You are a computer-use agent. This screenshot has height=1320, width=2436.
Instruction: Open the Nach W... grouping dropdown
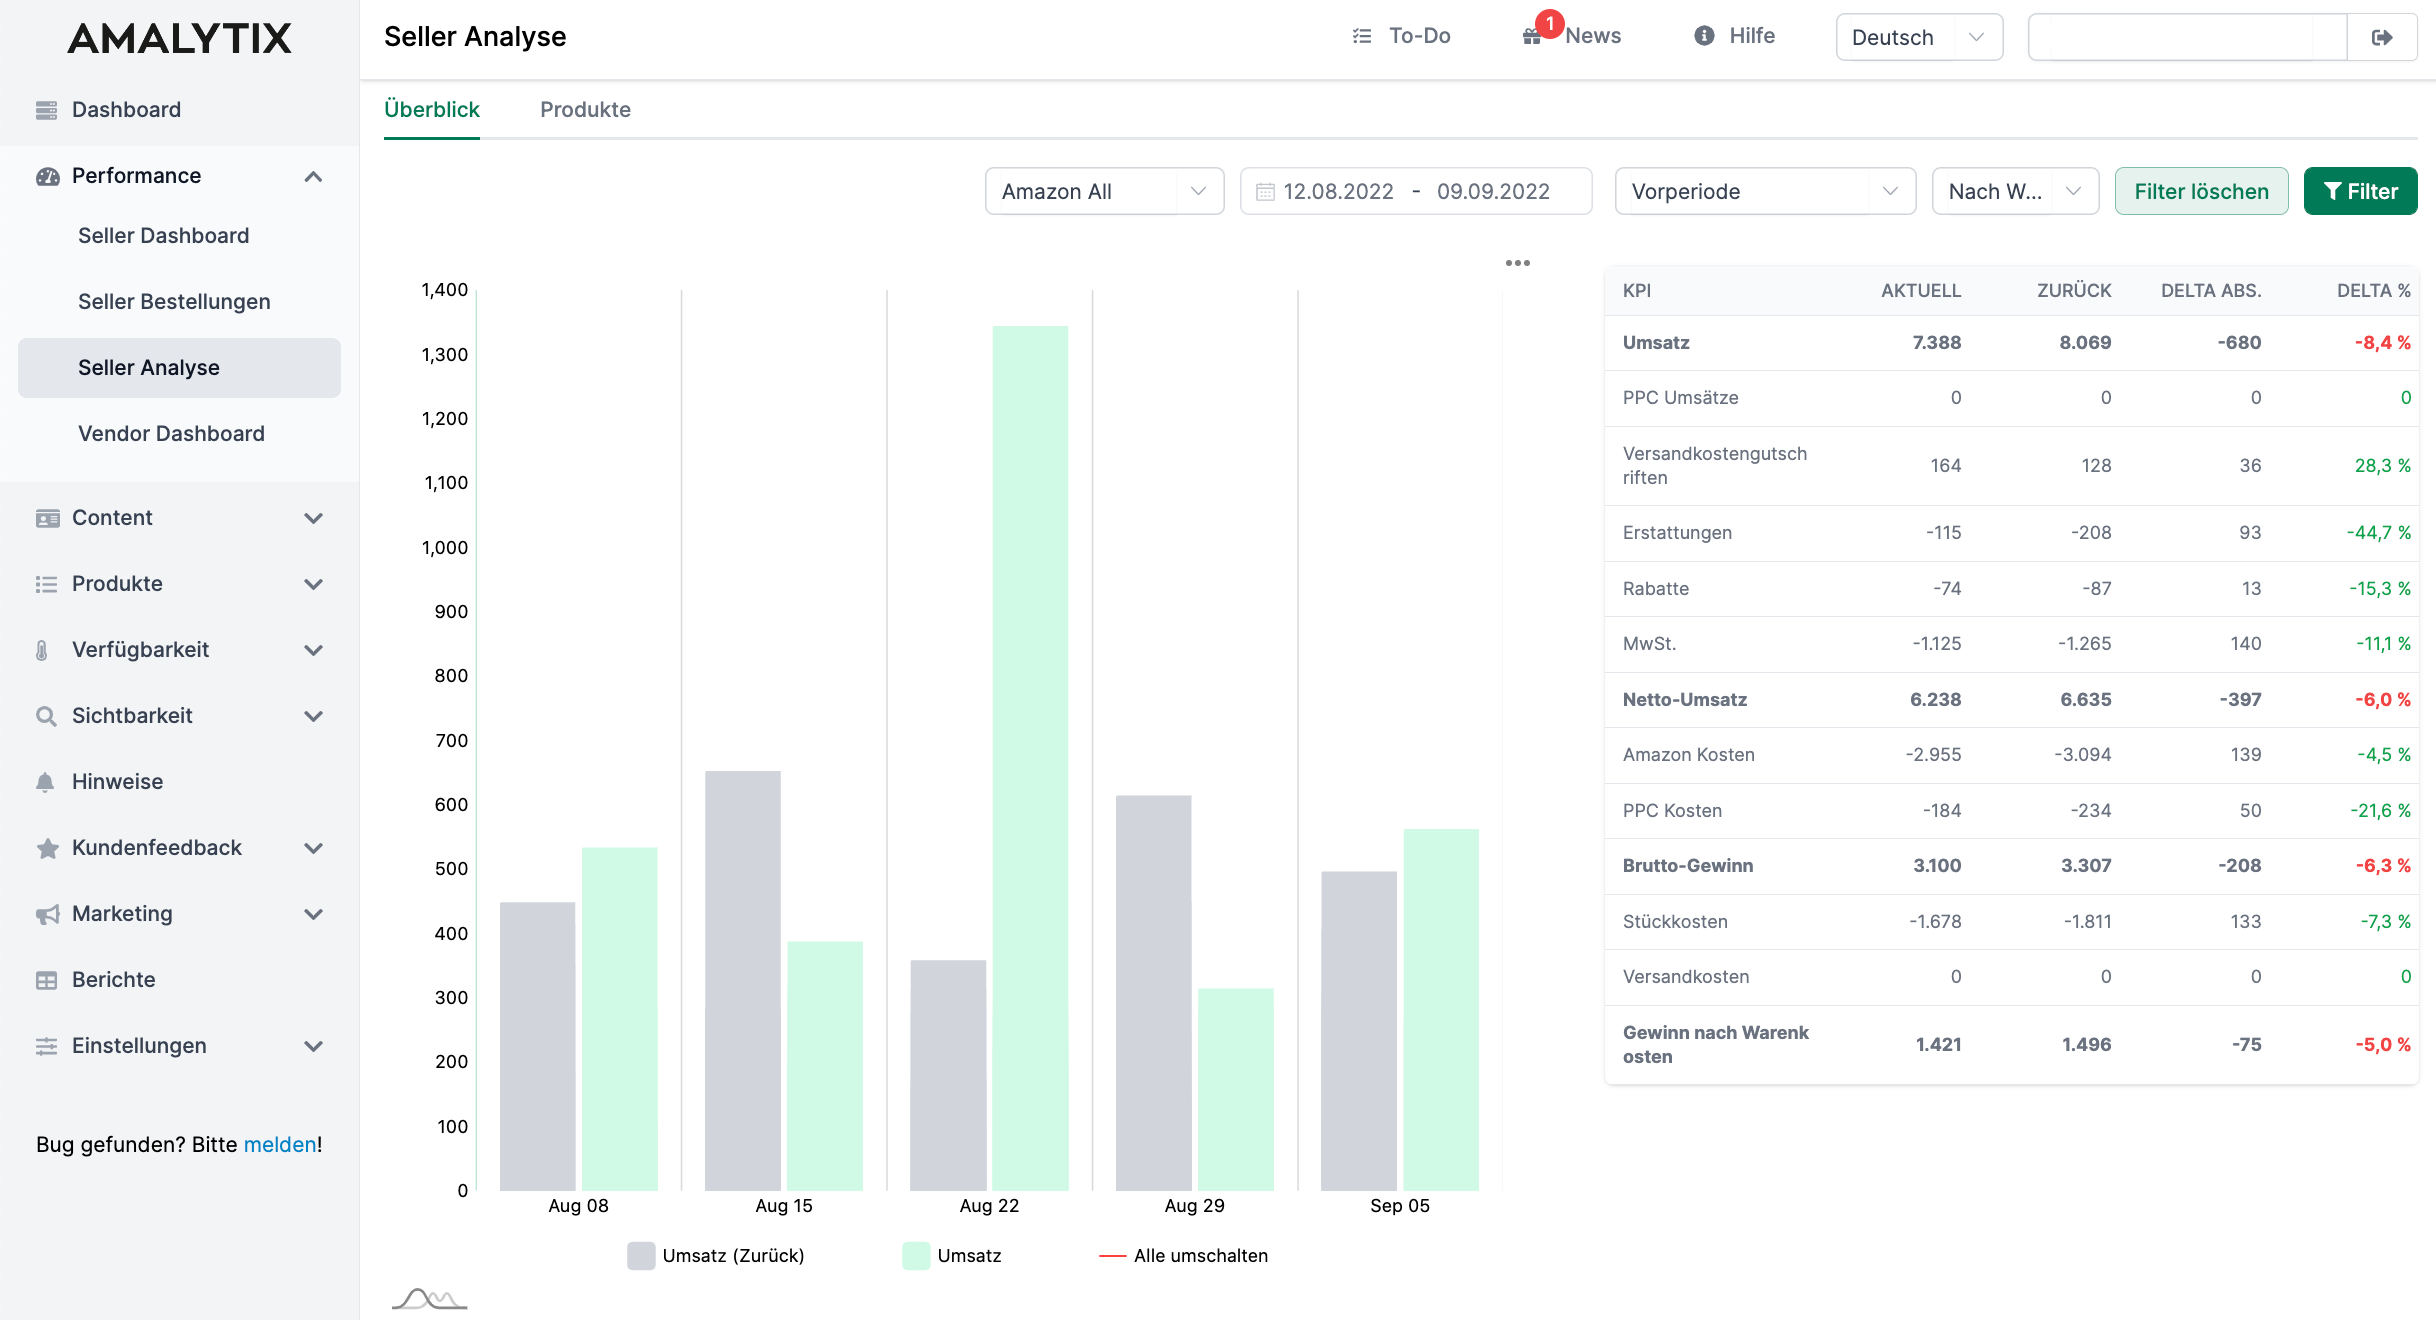coord(2015,191)
